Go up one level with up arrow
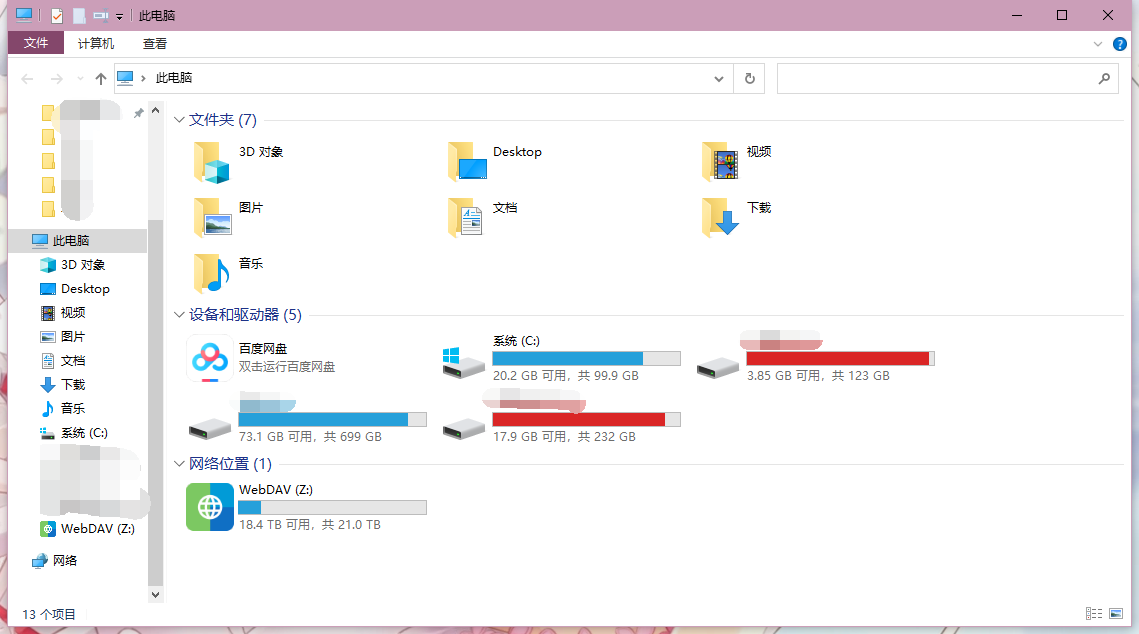The height and width of the screenshot is (634, 1139). pos(100,78)
